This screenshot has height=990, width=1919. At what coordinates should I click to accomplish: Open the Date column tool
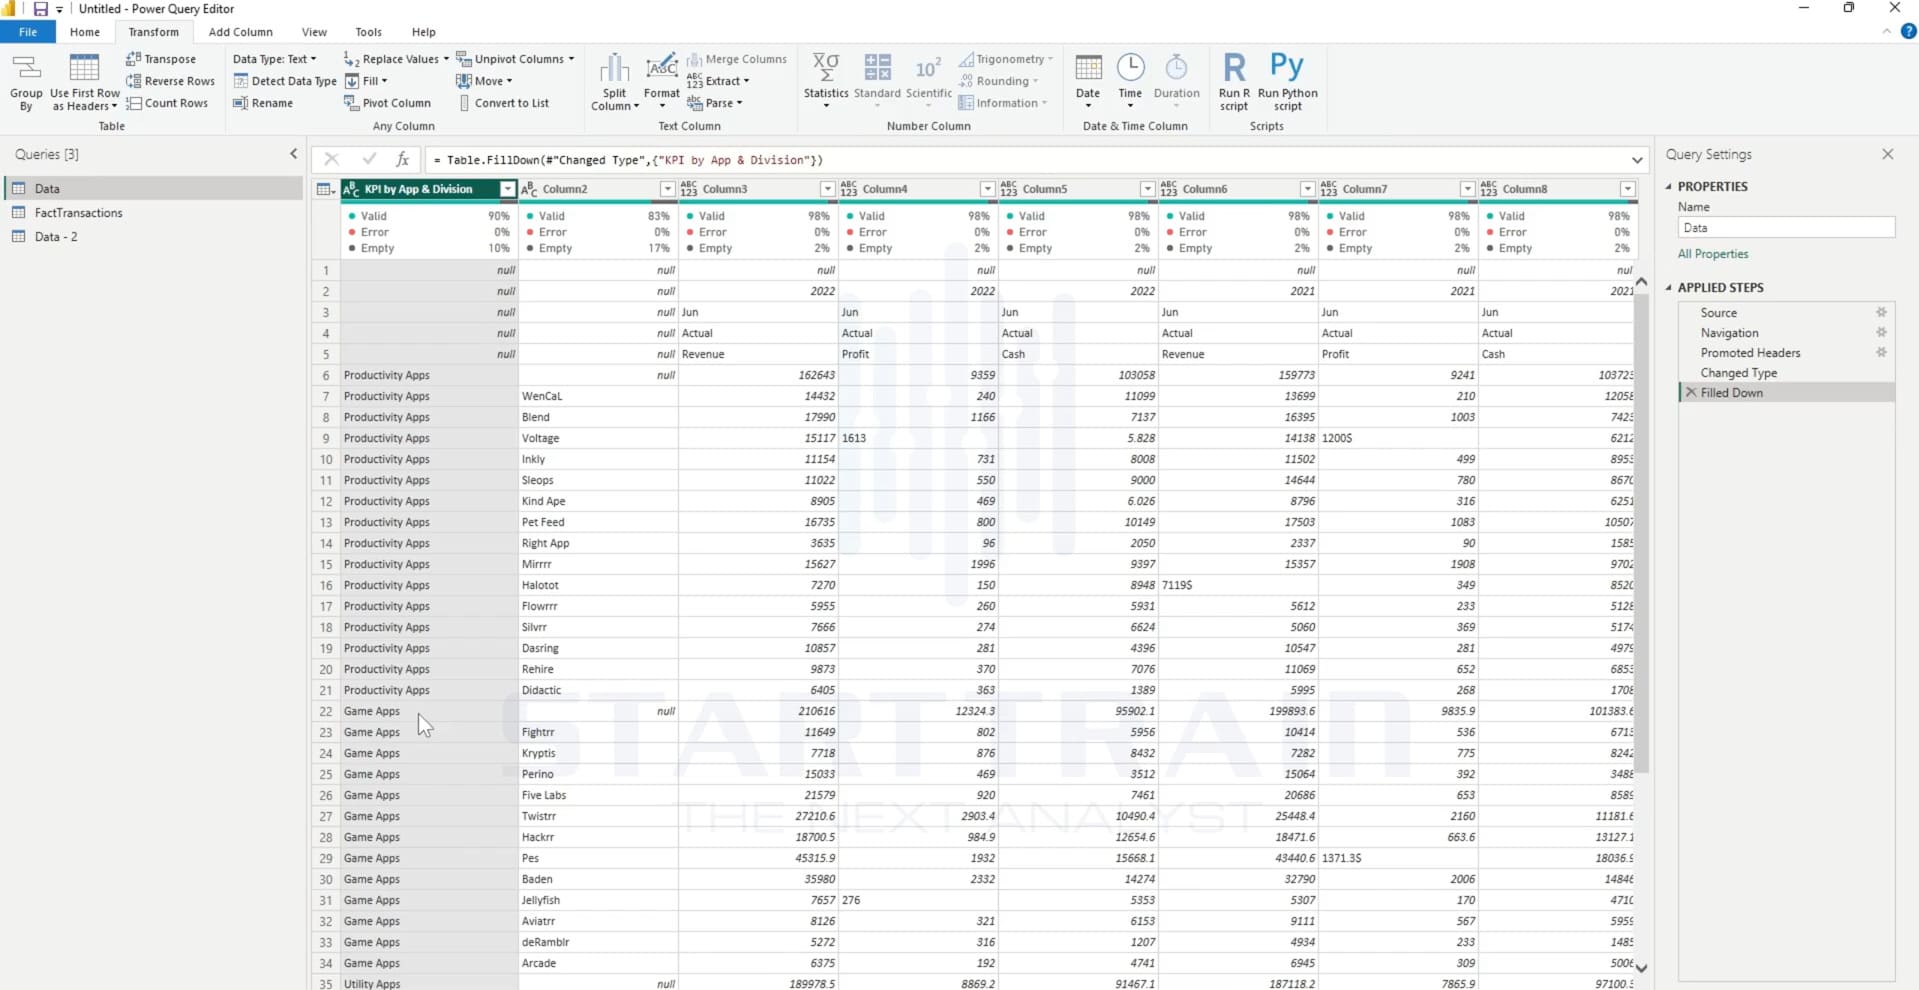[x=1088, y=80]
